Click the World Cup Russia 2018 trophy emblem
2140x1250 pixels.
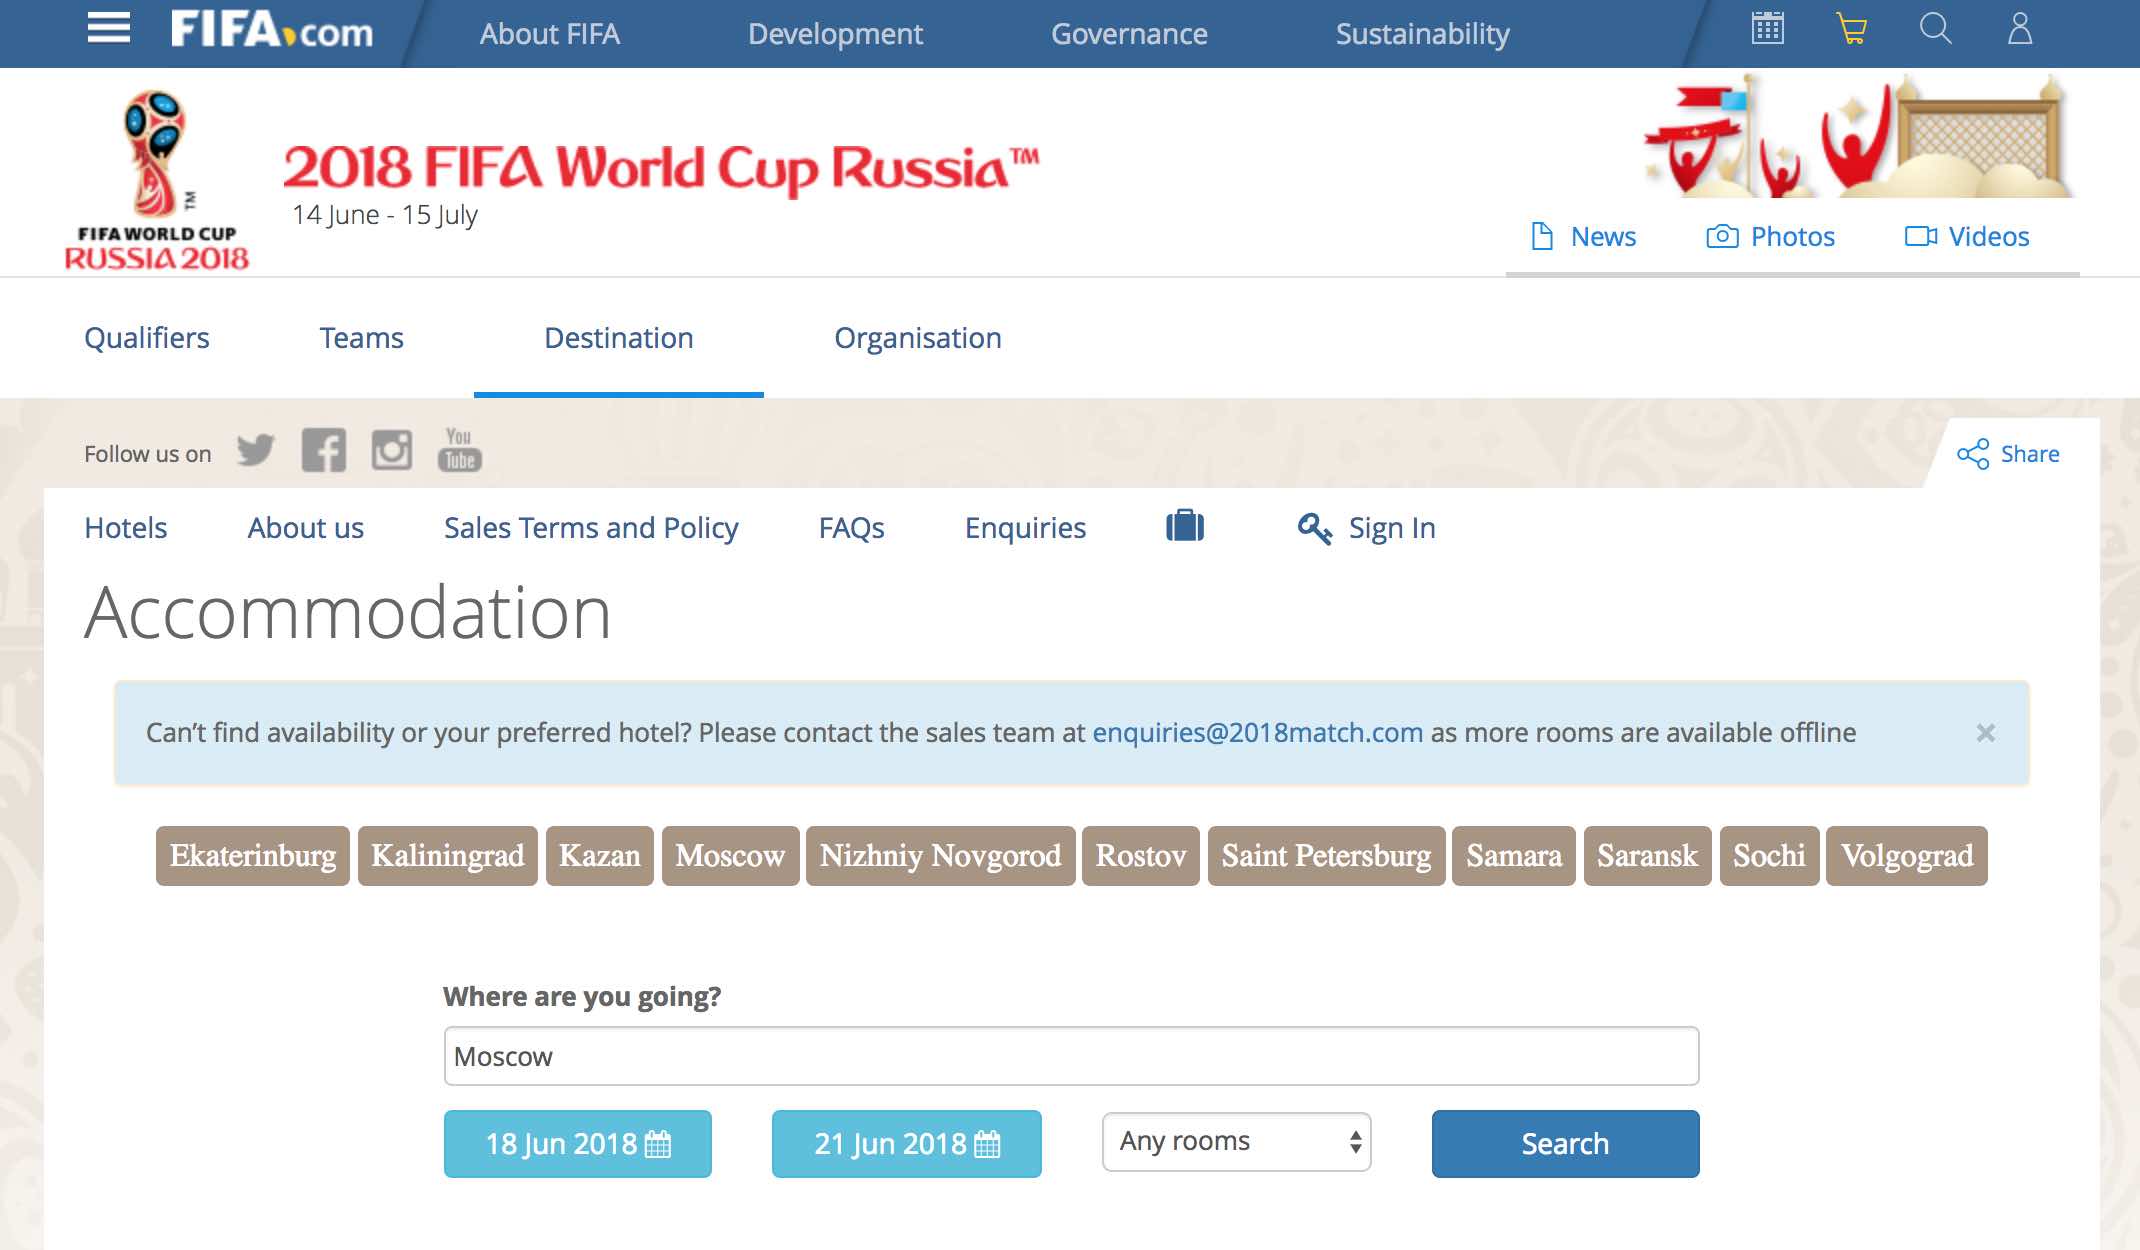click(157, 180)
